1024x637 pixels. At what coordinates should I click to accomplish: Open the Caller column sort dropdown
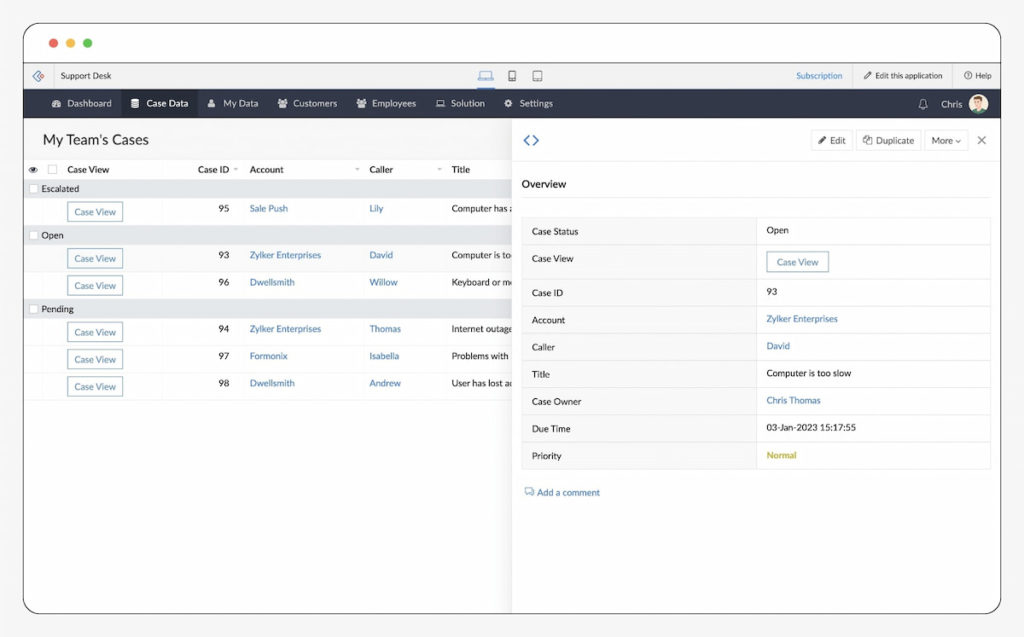point(438,169)
